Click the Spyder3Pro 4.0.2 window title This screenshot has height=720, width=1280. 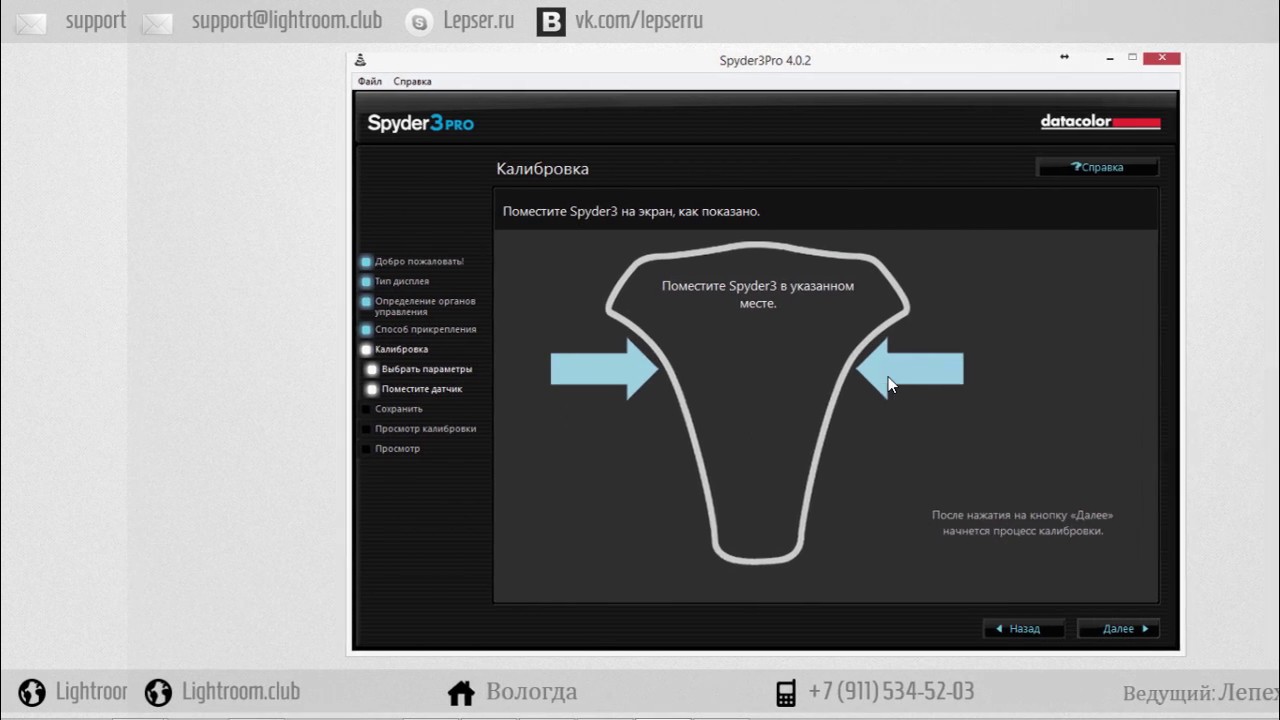click(765, 60)
